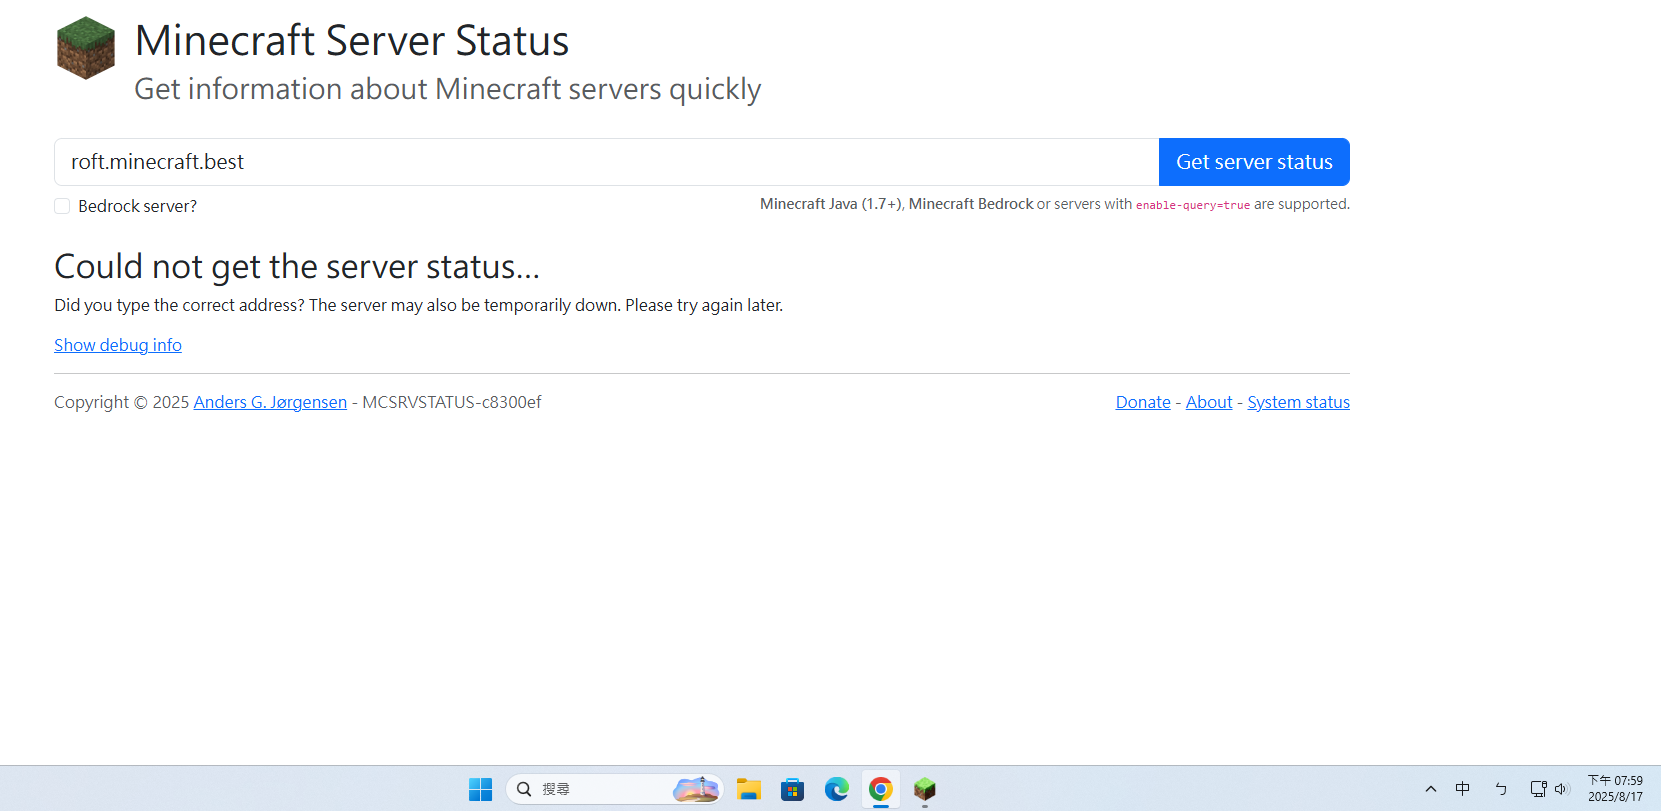Open the Donate link

pyautogui.click(x=1143, y=402)
